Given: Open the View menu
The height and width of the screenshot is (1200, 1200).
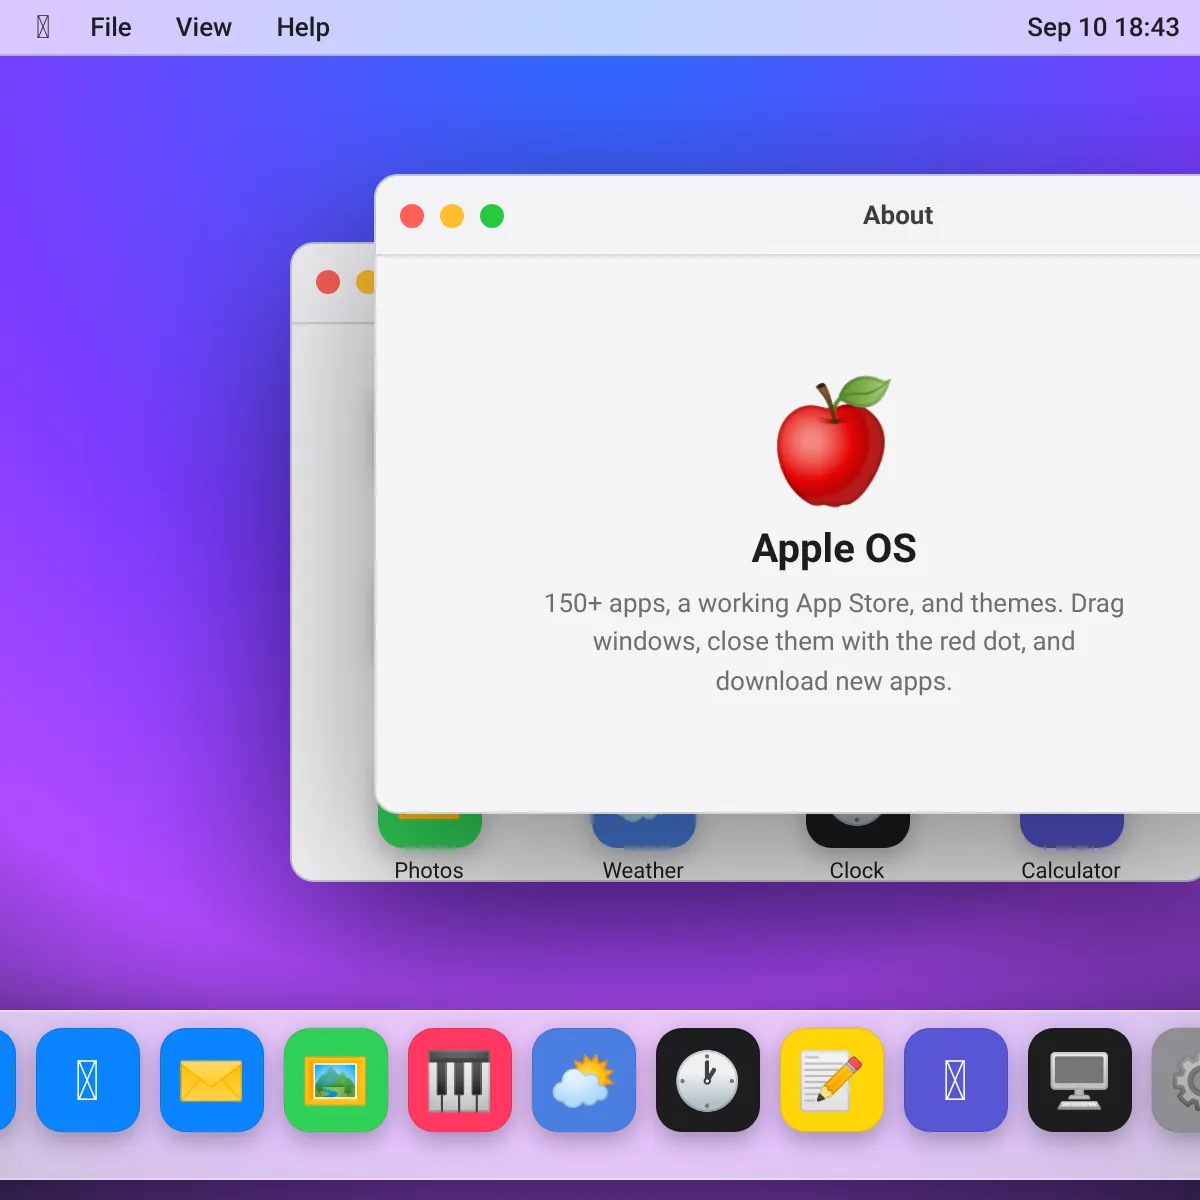Looking at the screenshot, I should pos(204,27).
